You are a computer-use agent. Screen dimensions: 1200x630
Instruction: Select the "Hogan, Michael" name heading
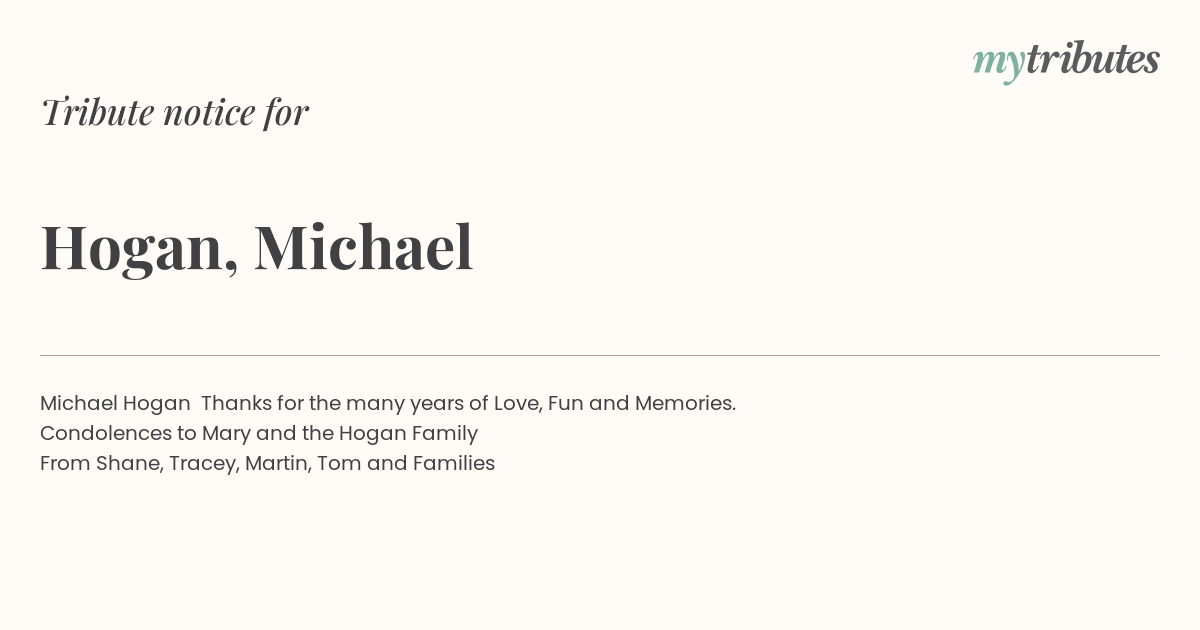257,248
